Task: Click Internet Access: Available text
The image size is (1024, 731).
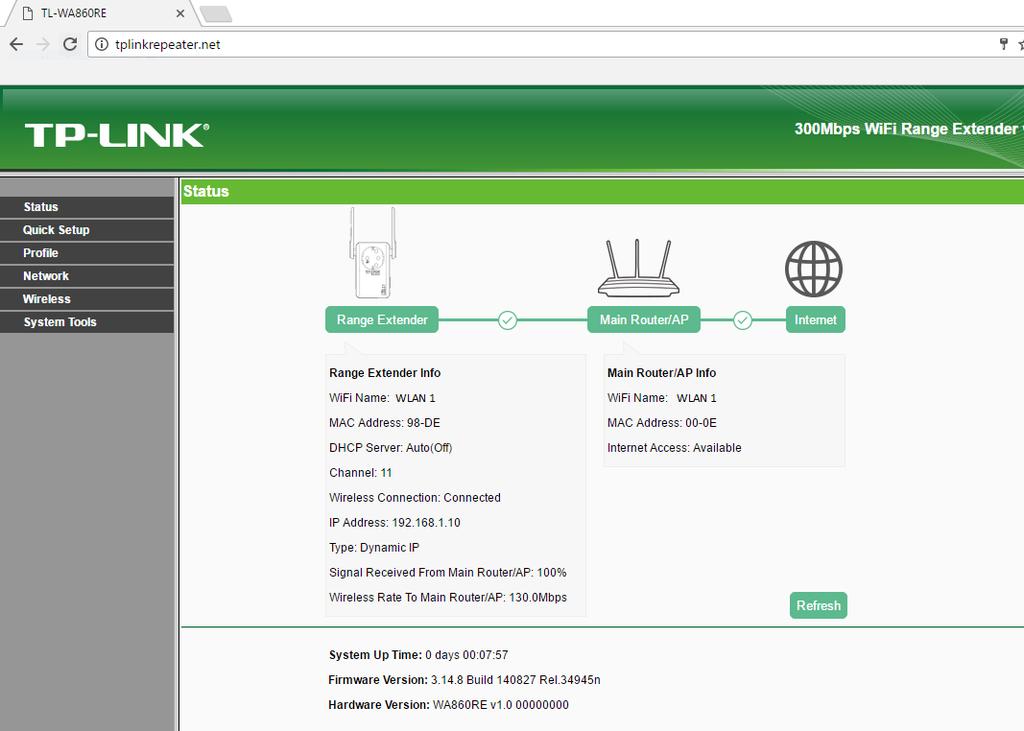Action: [674, 447]
